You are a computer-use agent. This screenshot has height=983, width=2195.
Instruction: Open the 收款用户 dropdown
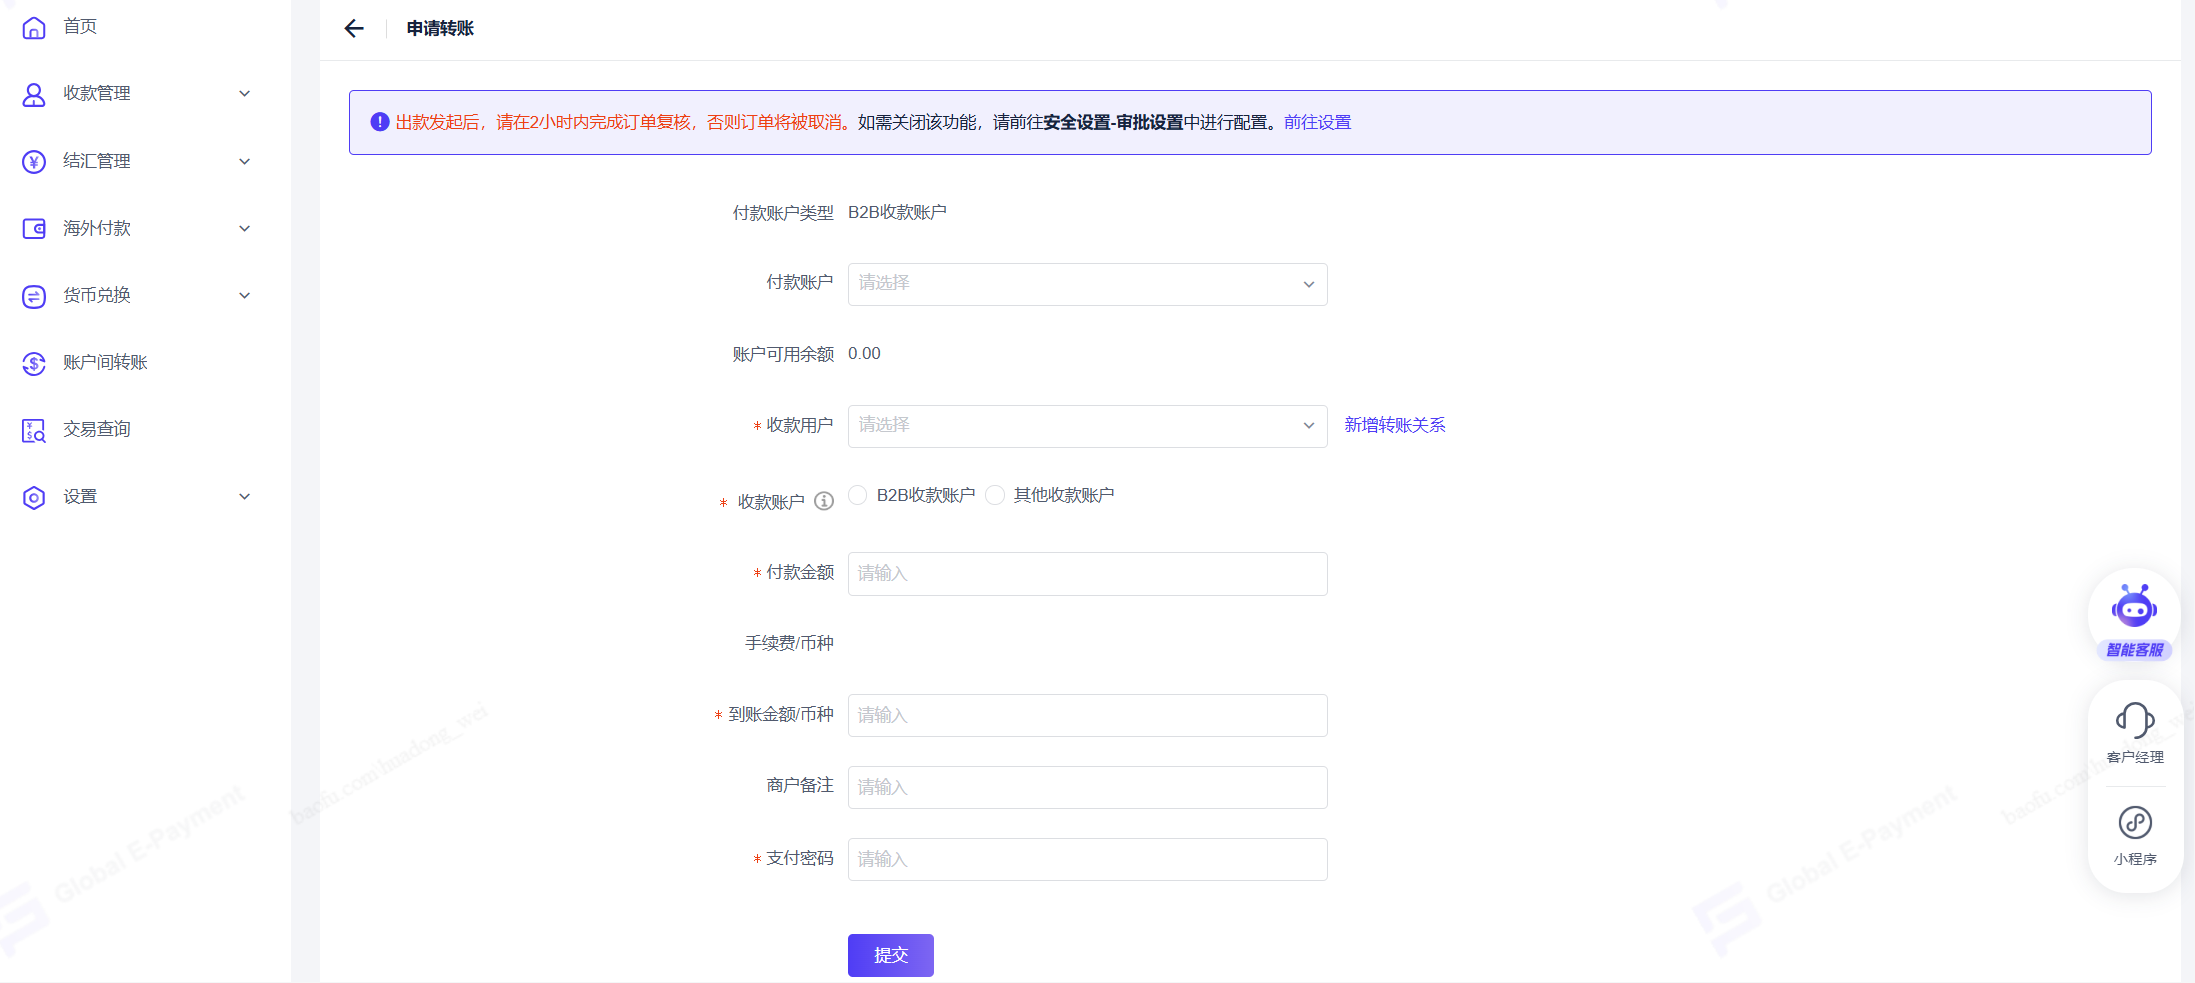pos(1087,426)
